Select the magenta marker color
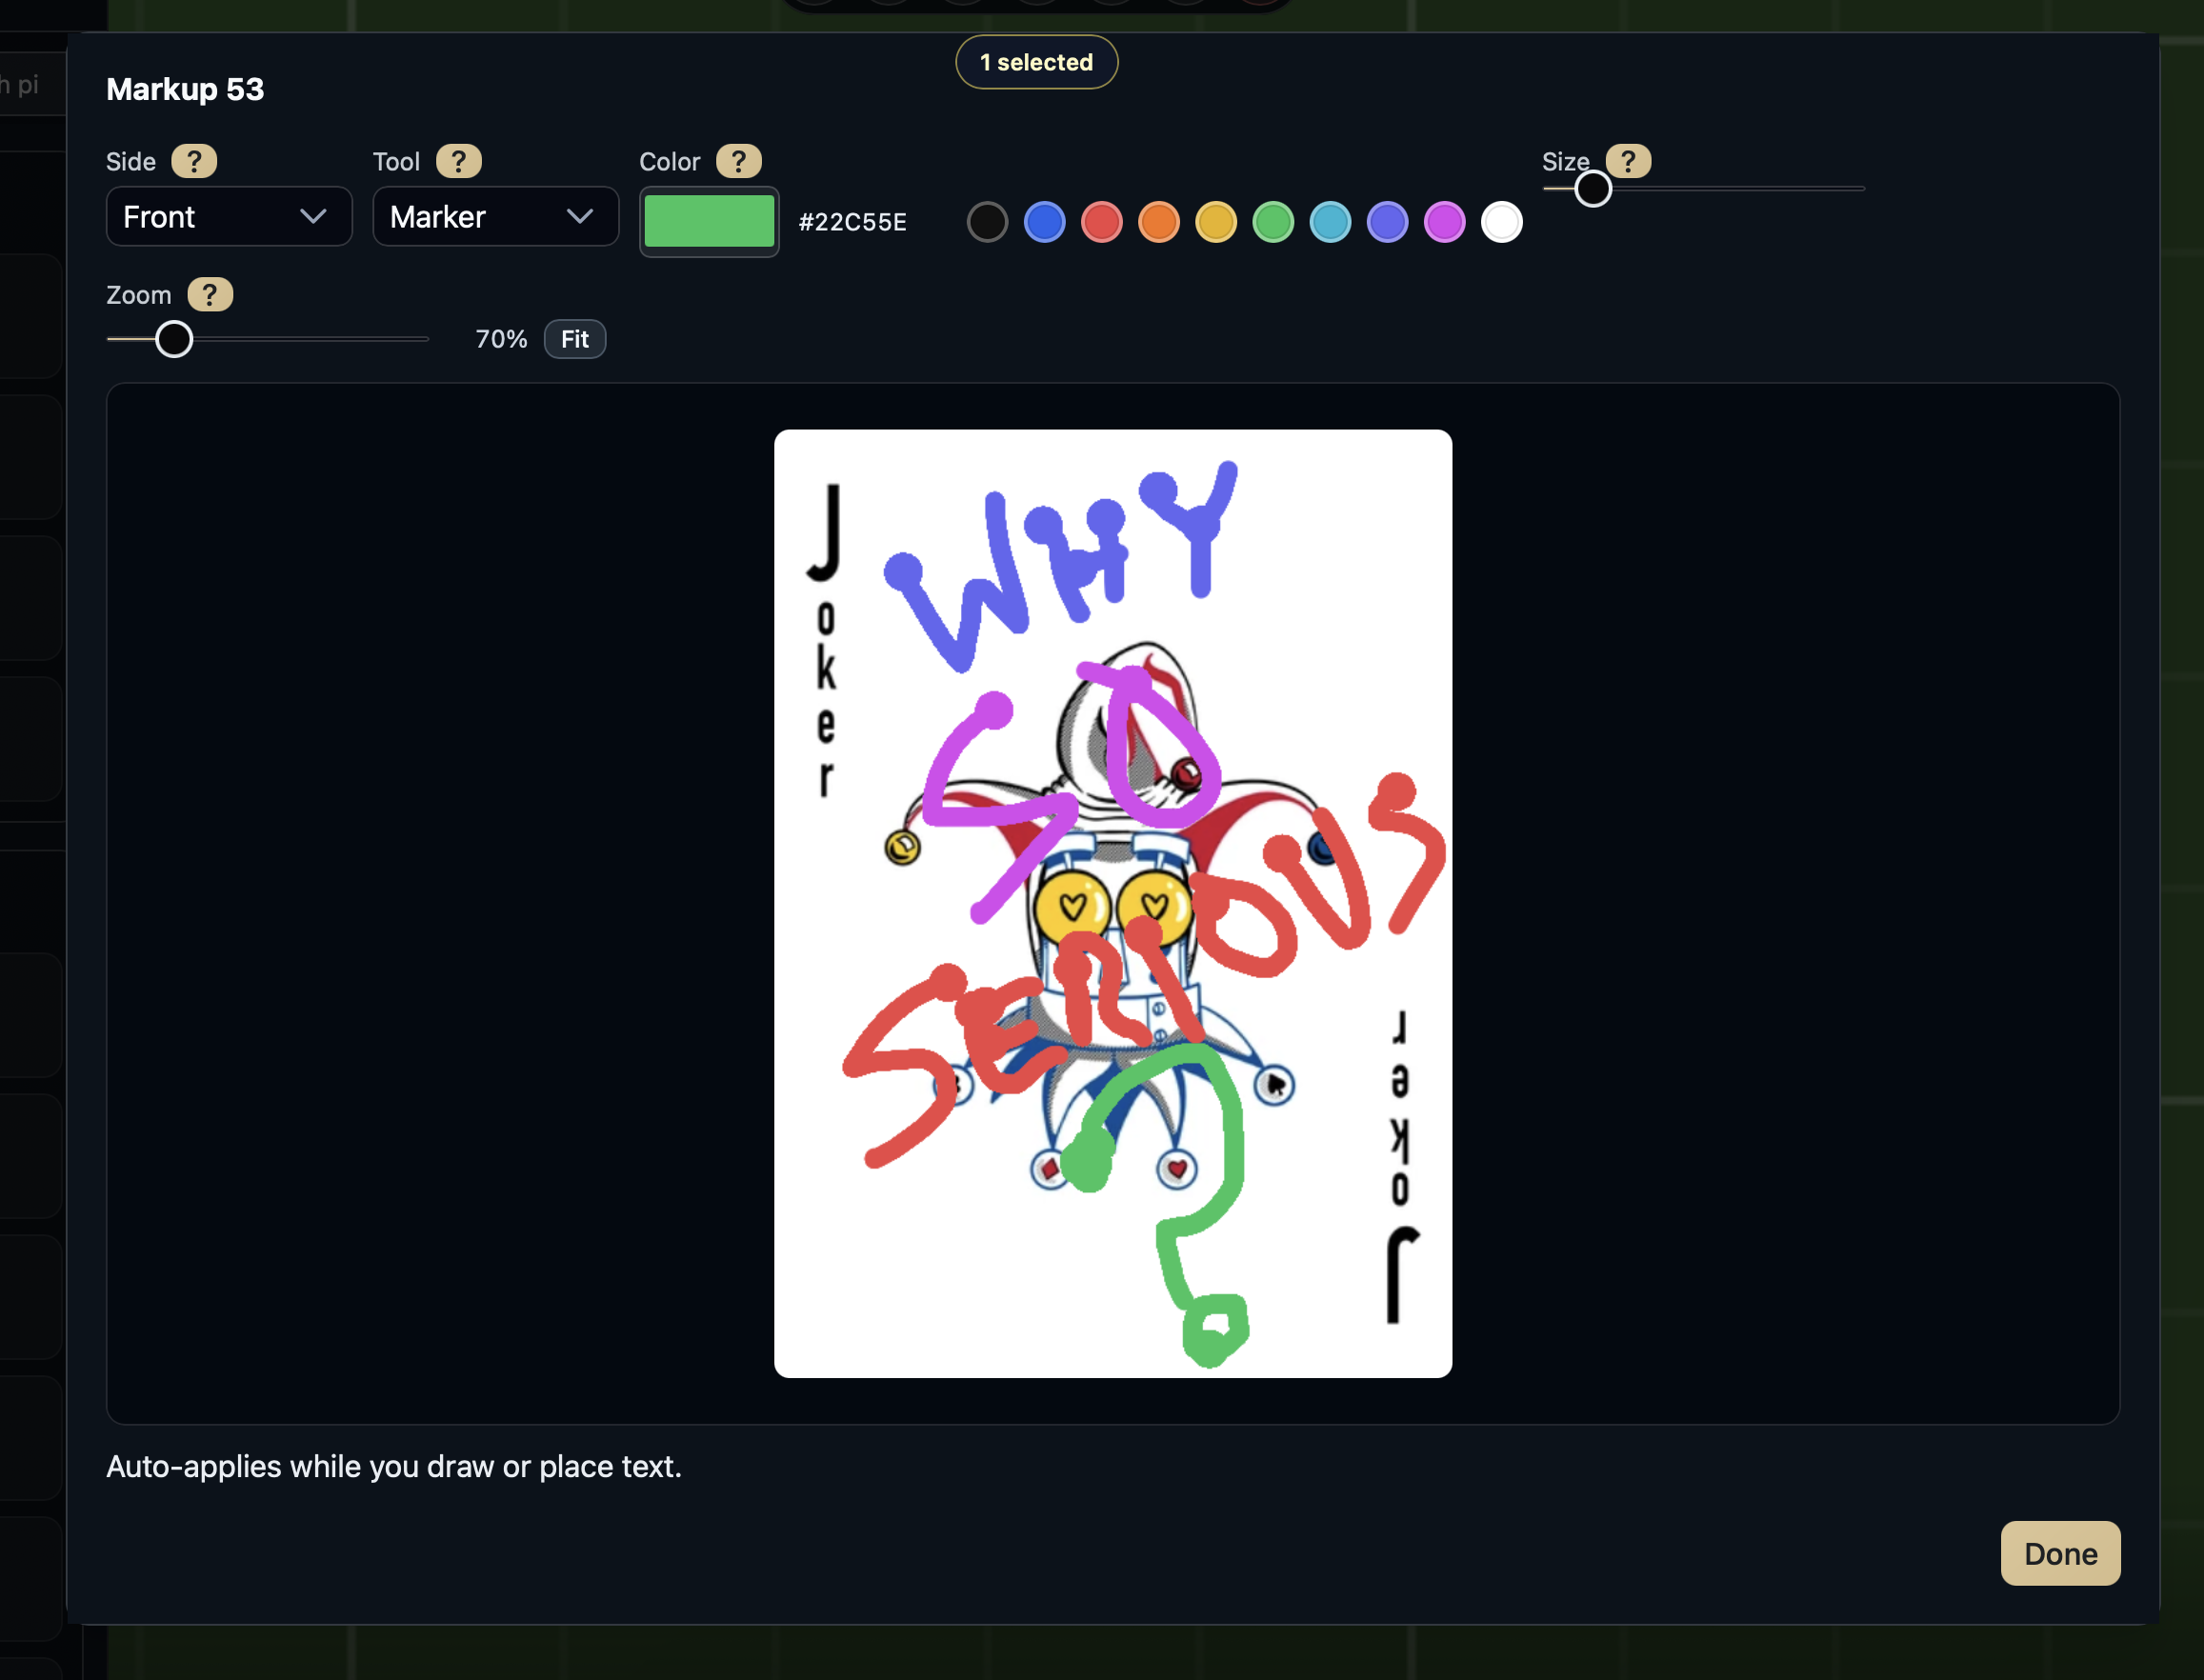This screenshot has width=2204, height=1680. pyautogui.click(x=1444, y=221)
